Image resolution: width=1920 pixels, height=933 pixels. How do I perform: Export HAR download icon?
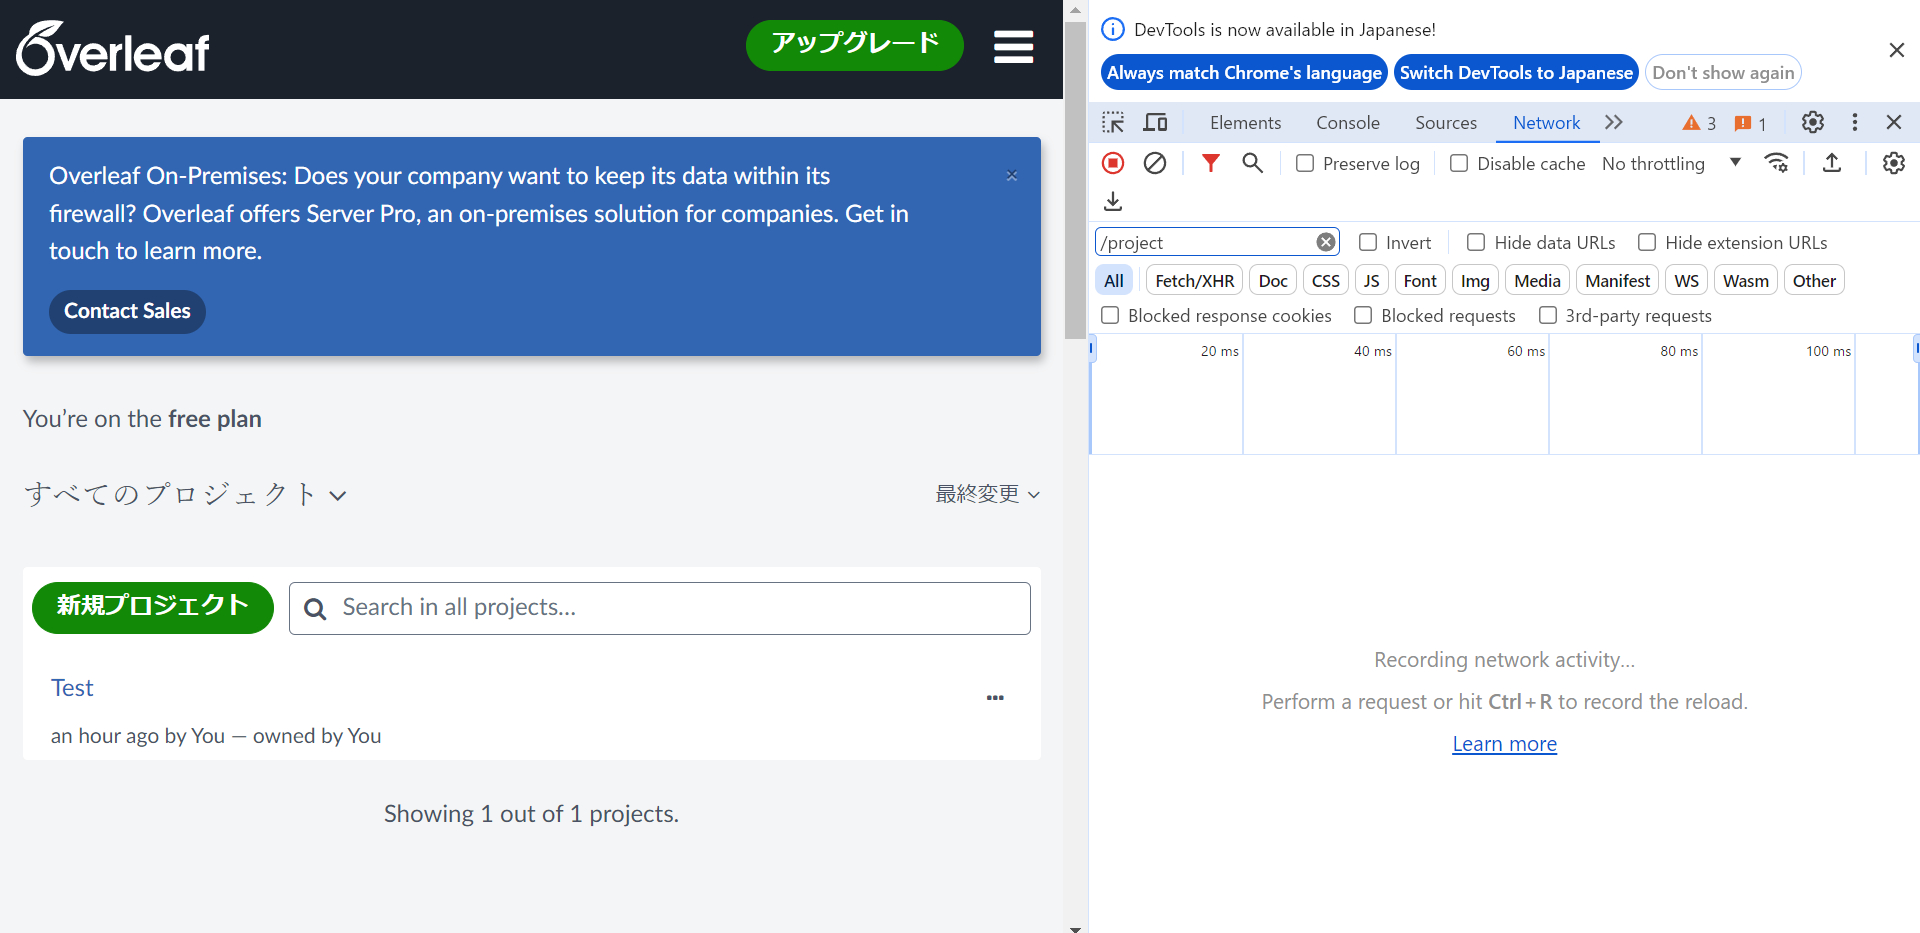tap(1113, 201)
